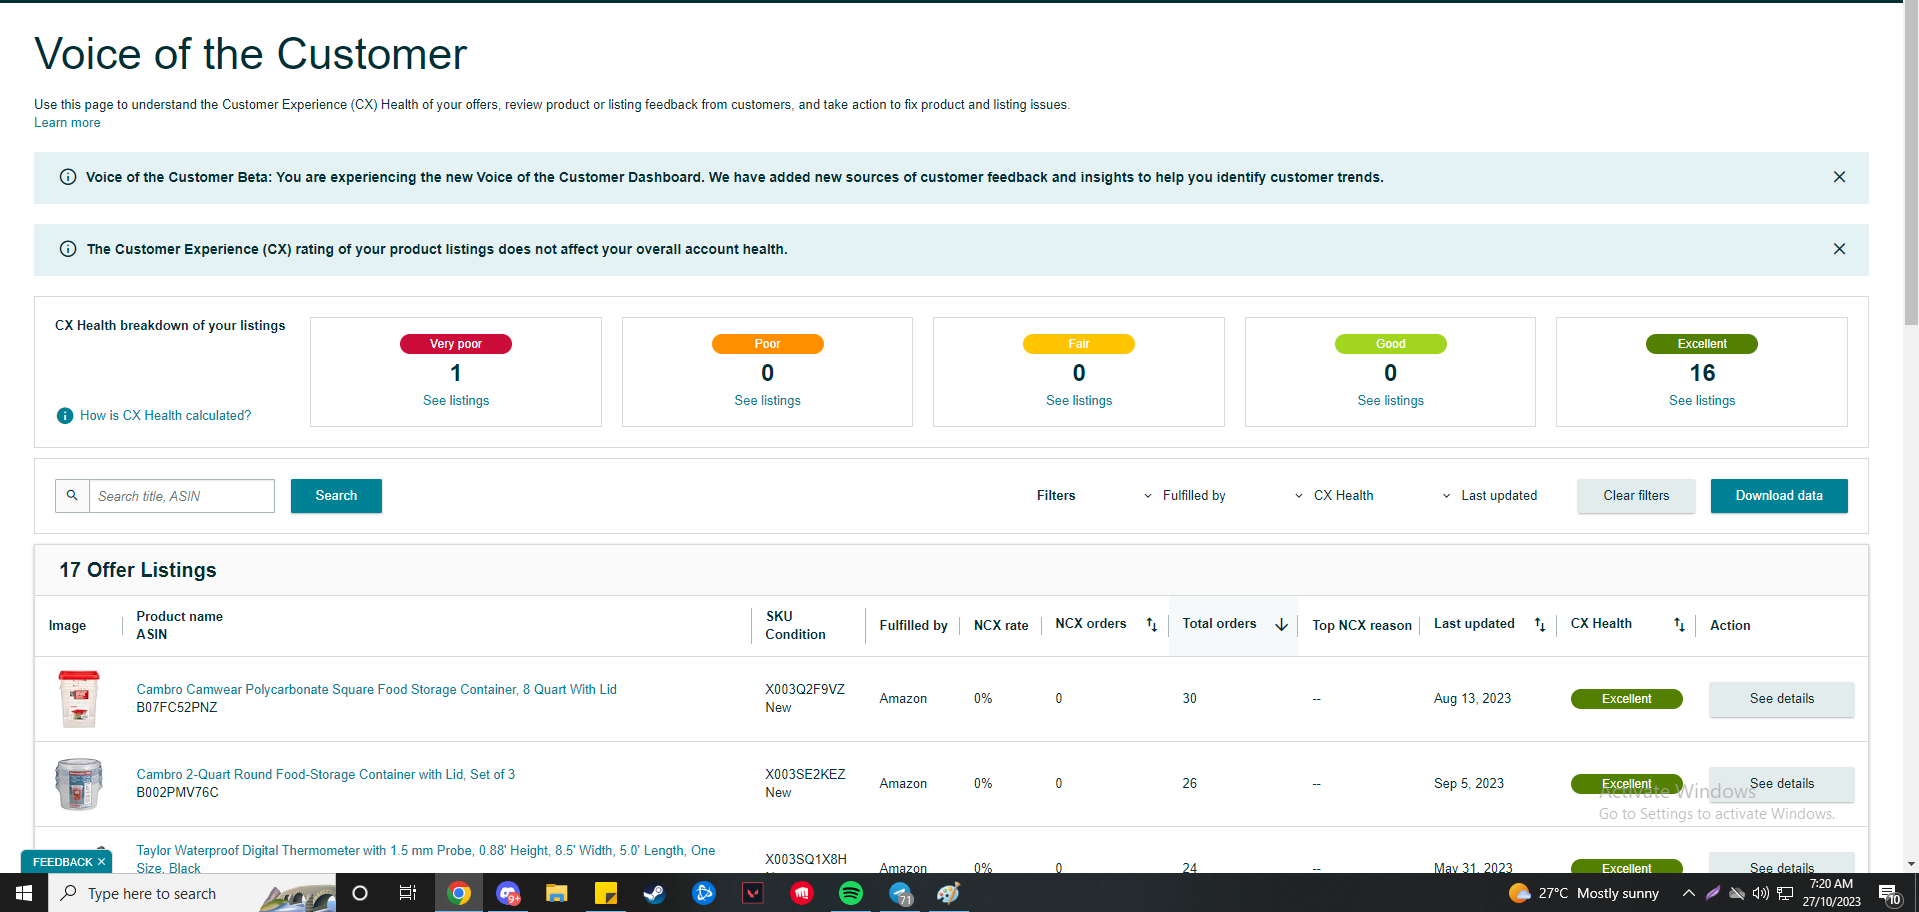This screenshot has width=1919, height=912.
Task: Close the Voice of the Customer Beta banner
Action: [x=1839, y=177]
